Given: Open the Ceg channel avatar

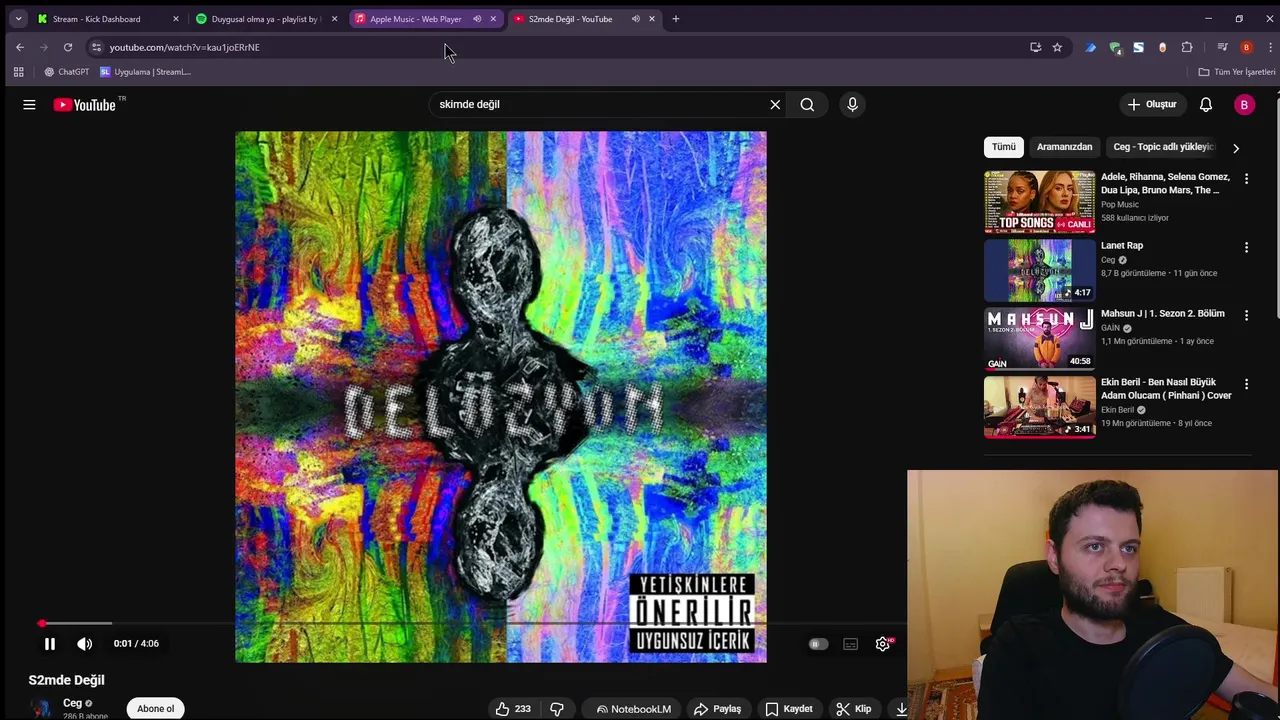Looking at the screenshot, I should click(x=41, y=708).
